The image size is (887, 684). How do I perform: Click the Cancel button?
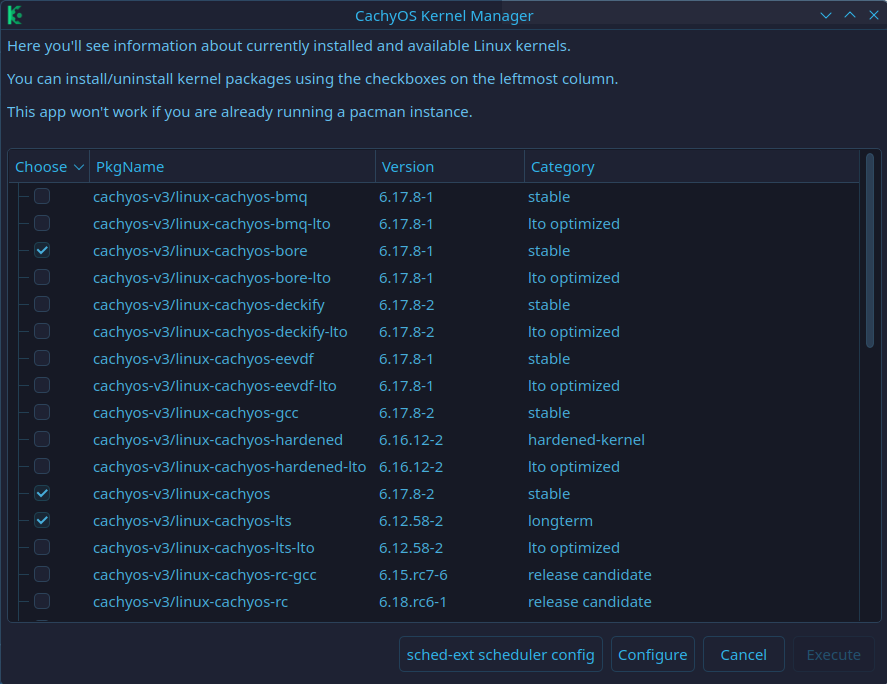pyautogui.click(x=743, y=655)
